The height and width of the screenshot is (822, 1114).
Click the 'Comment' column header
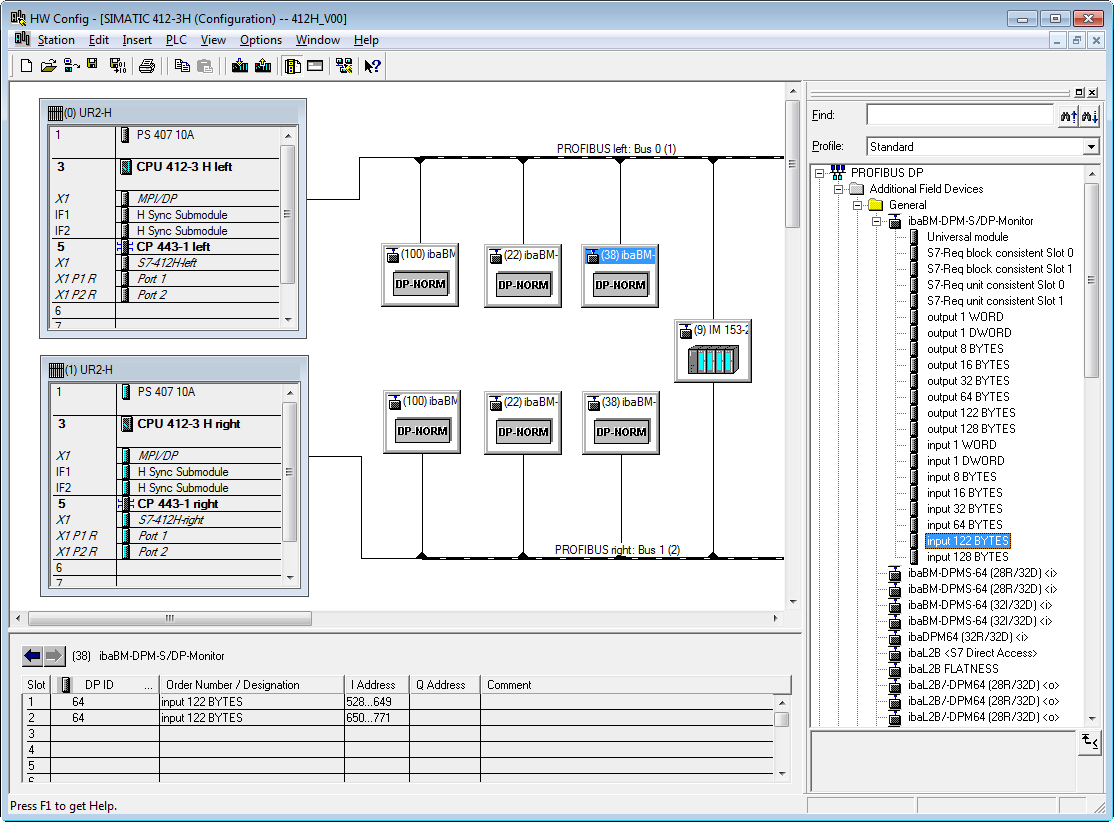636,685
